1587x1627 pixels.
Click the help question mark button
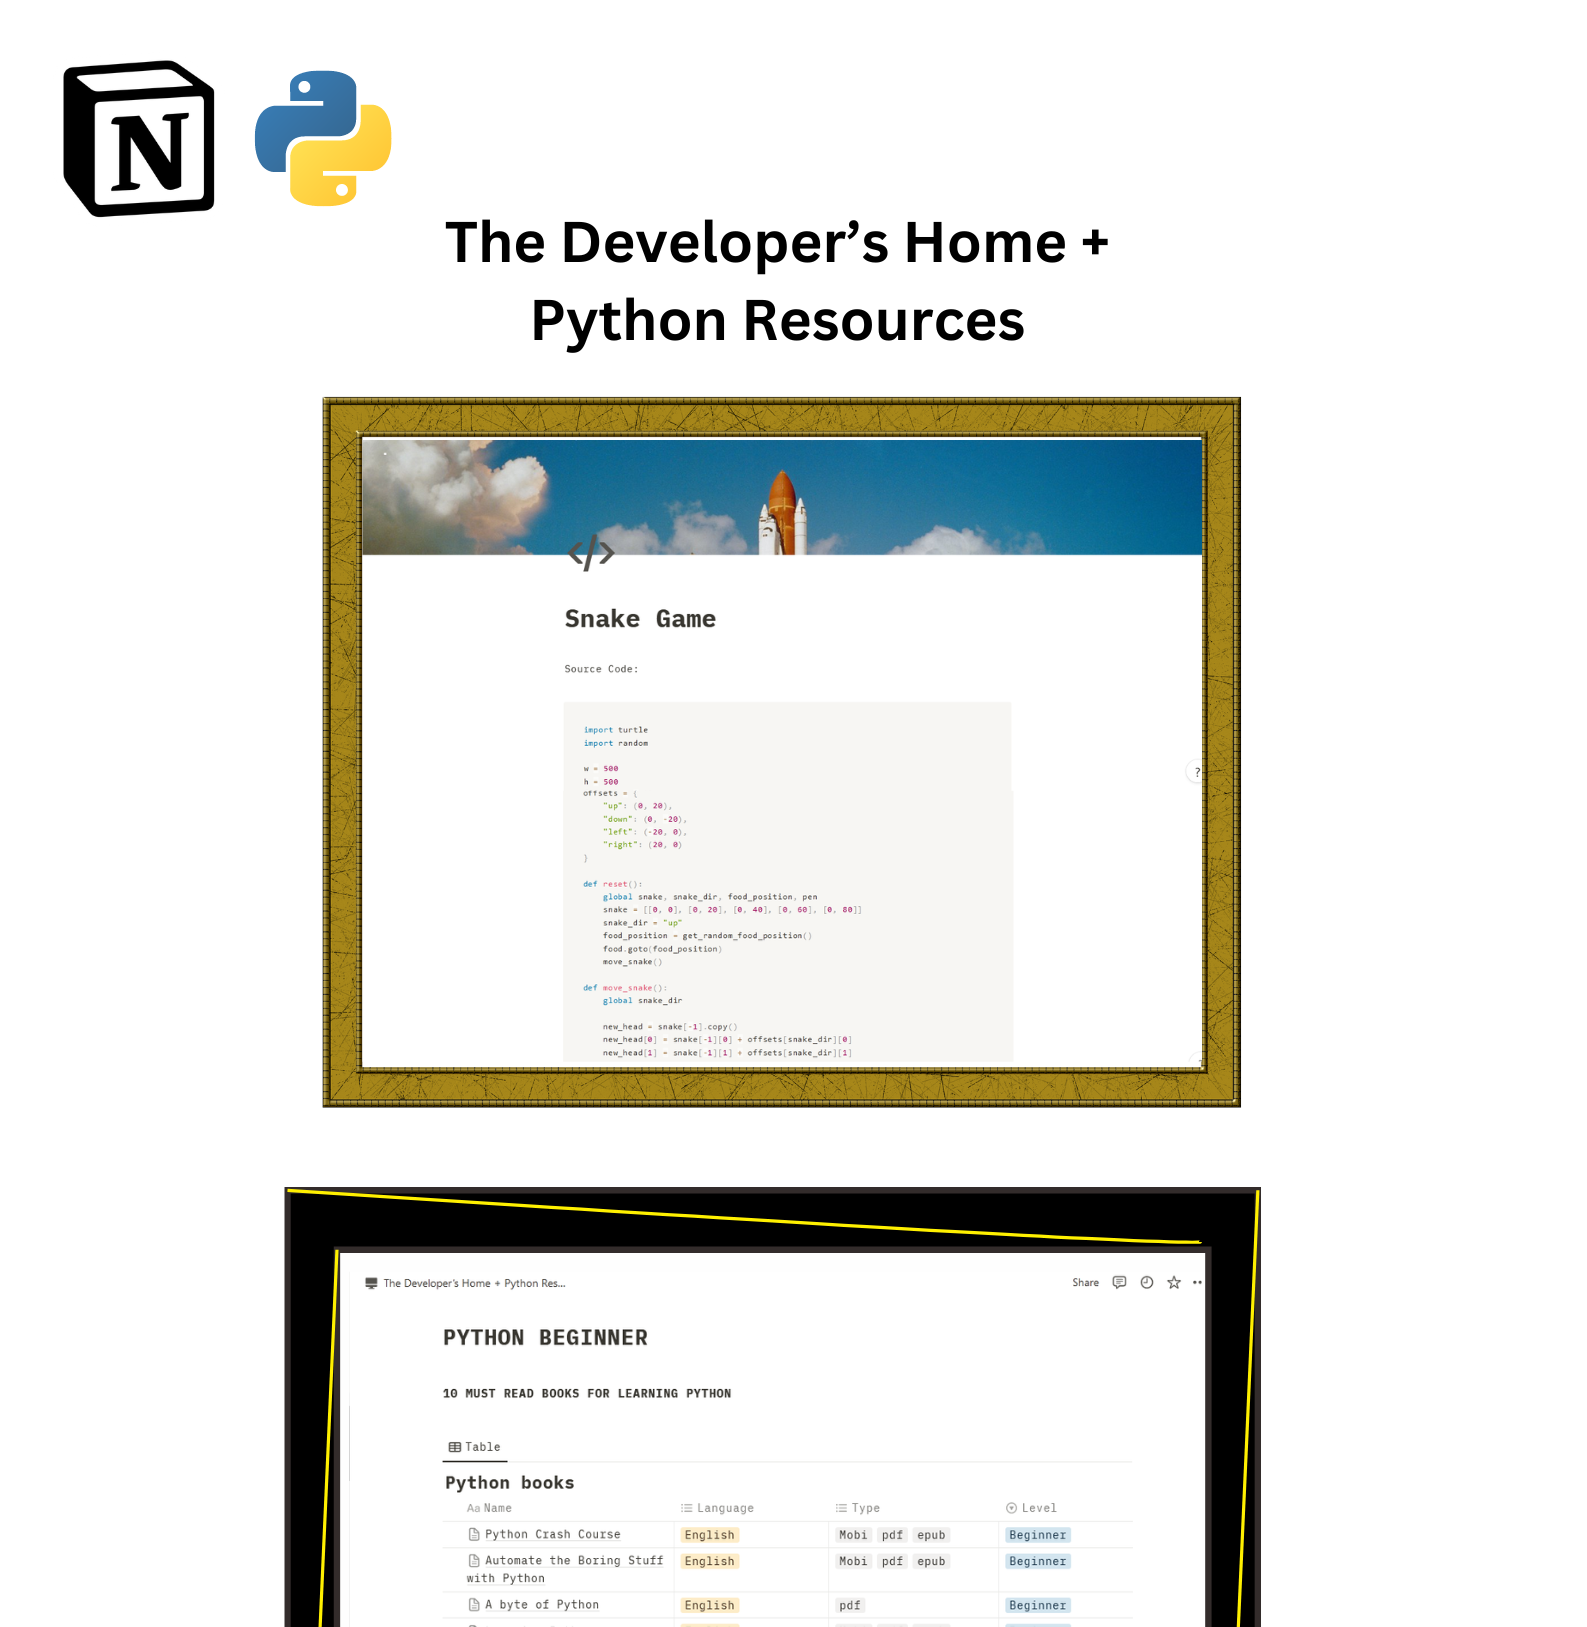coord(1196,772)
